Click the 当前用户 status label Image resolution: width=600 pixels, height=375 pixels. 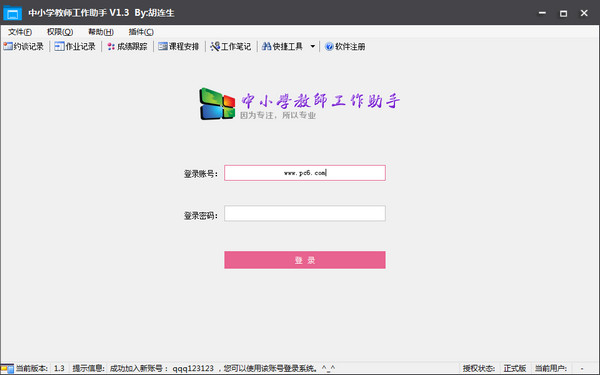pos(551,368)
